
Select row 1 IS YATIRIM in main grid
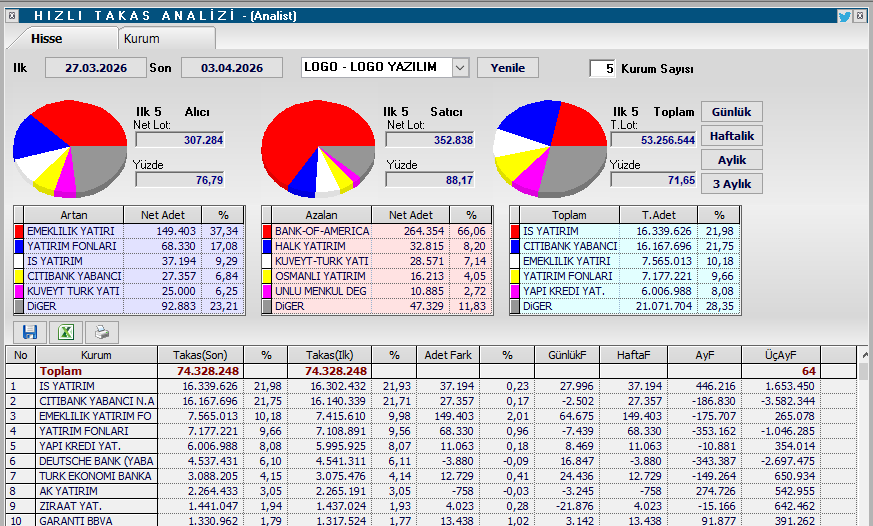tap(431, 386)
